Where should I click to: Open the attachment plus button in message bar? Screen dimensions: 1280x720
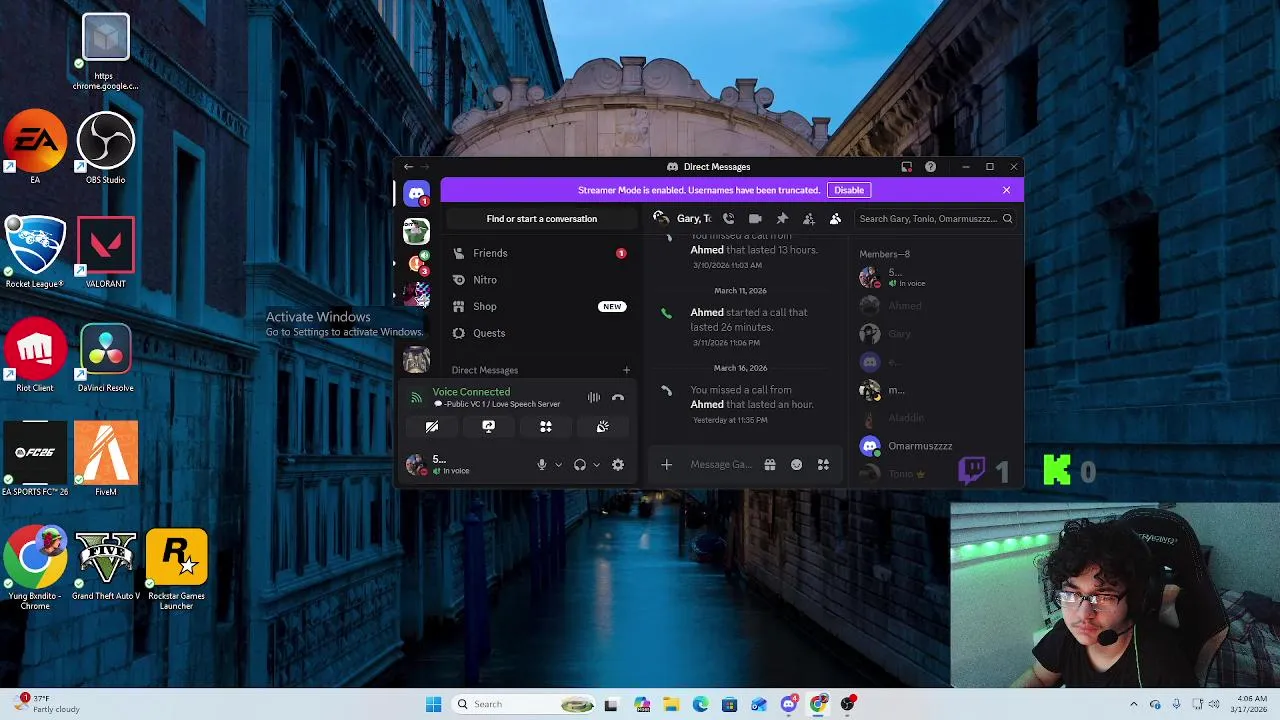667,464
